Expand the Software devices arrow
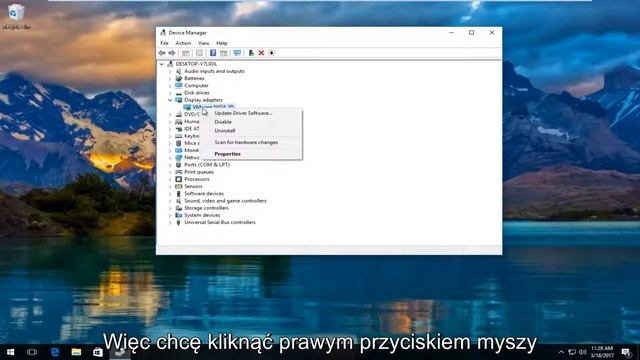The image size is (640, 360). pyautogui.click(x=170, y=194)
